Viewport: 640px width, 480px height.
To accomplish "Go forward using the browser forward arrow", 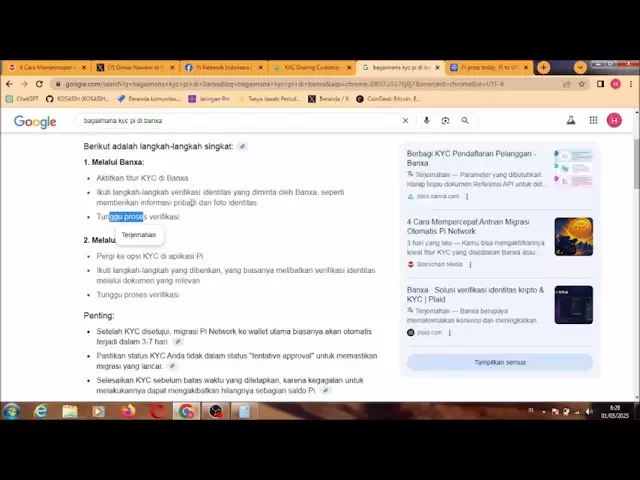I will 24,84.
